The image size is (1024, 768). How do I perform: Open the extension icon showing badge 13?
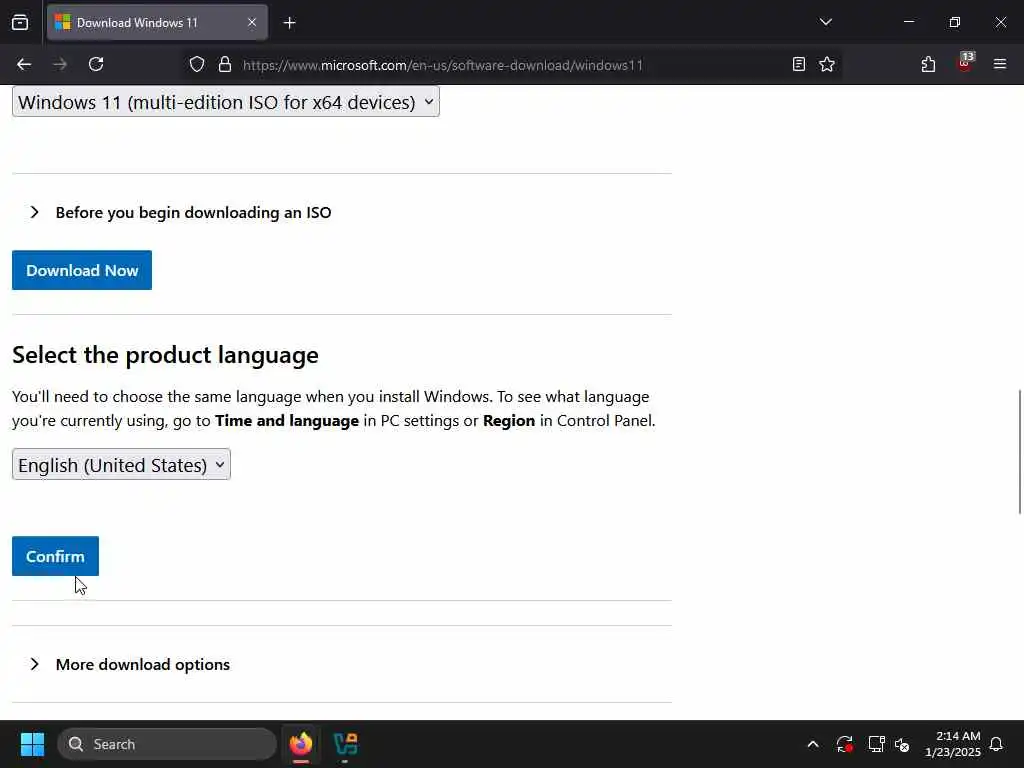[965, 63]
